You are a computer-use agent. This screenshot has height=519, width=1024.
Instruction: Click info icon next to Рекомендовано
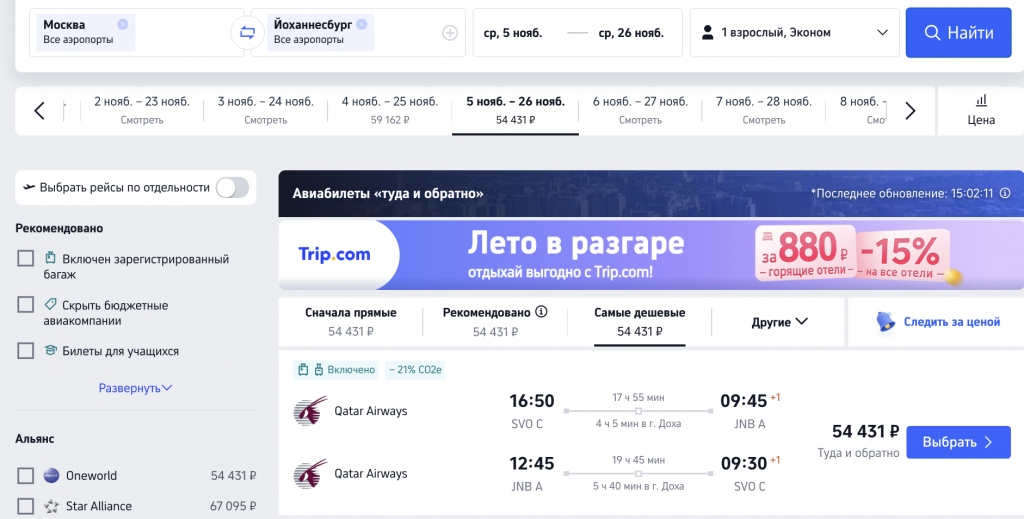pyautogui.click(x=541, y=312)
